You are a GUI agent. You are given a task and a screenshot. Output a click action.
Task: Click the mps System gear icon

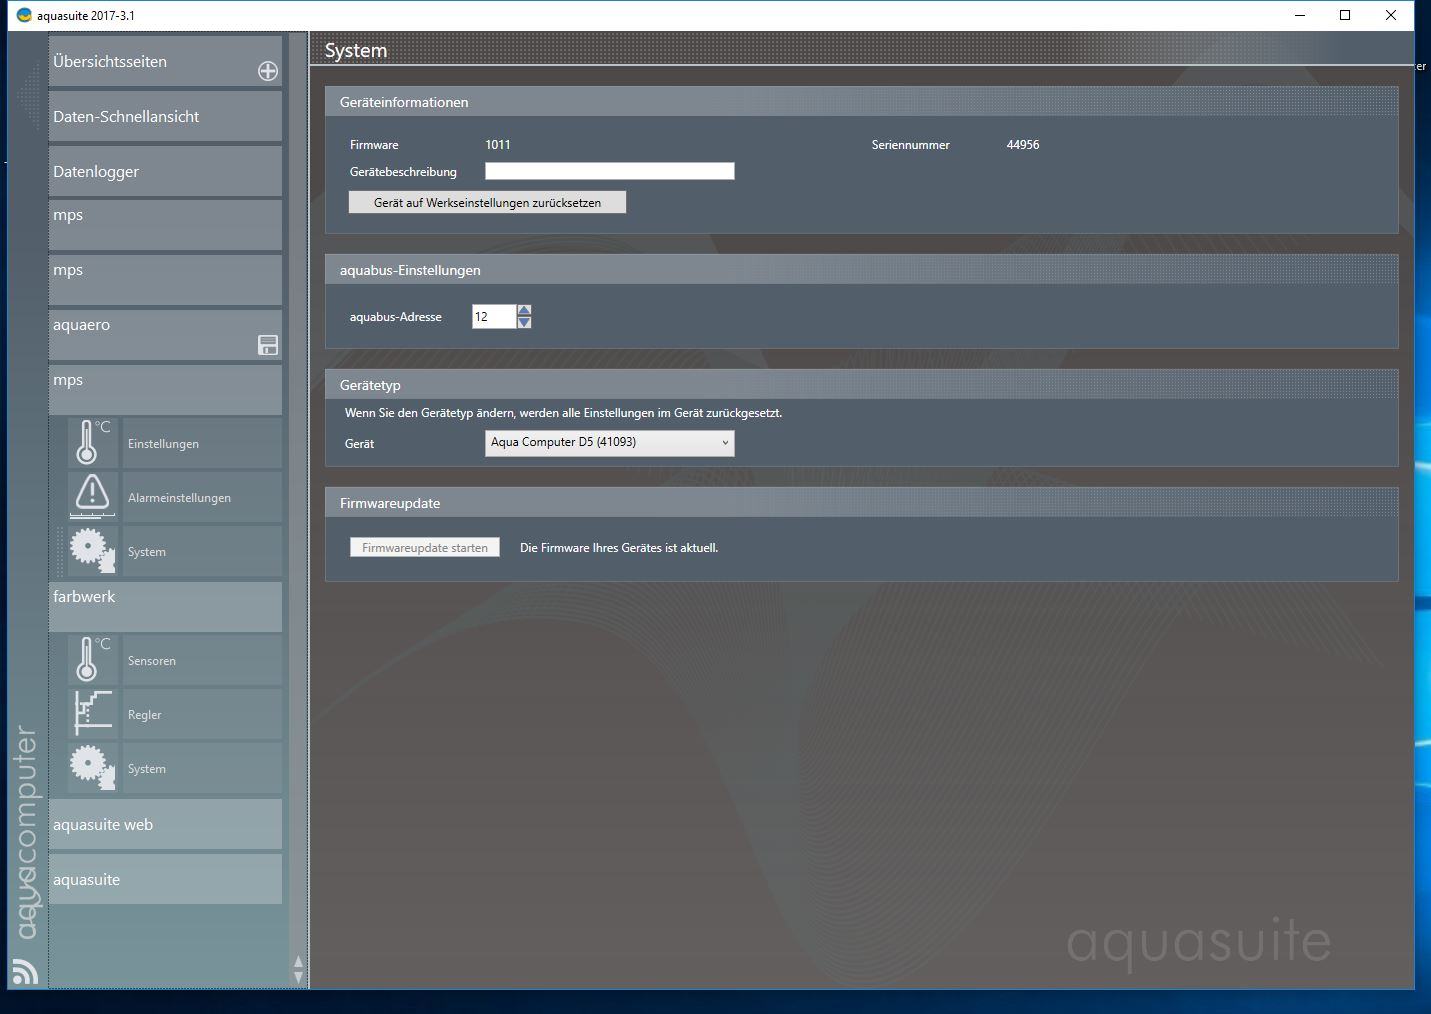click(93, 551)
